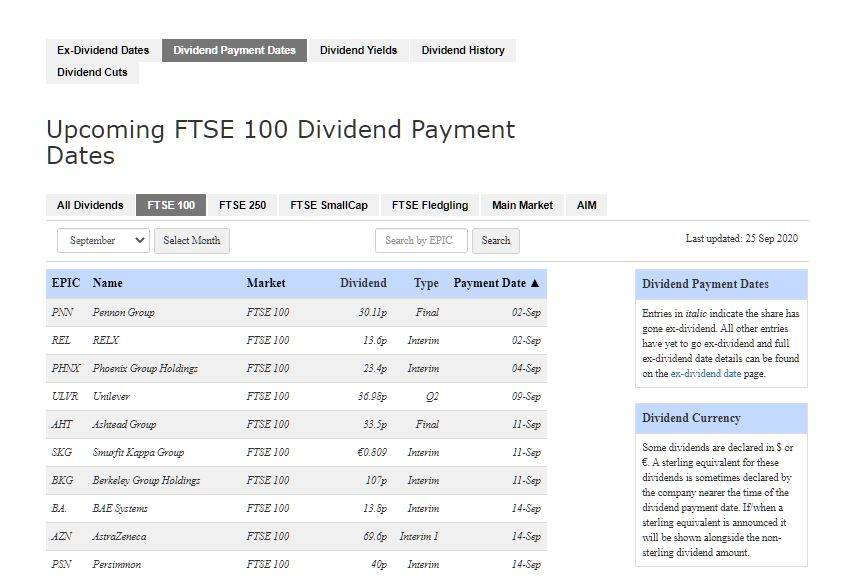Viewport: 857px width, 577px height.
Task: Select the Smurfit Kappa Group name
Action: tap(138, 452)
